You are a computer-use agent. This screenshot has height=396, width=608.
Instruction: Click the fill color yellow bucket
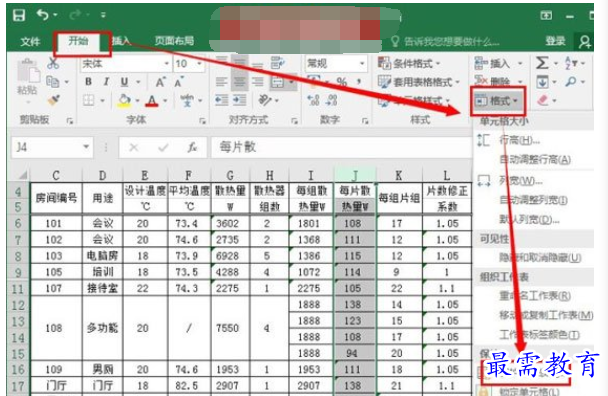point(124,100)
